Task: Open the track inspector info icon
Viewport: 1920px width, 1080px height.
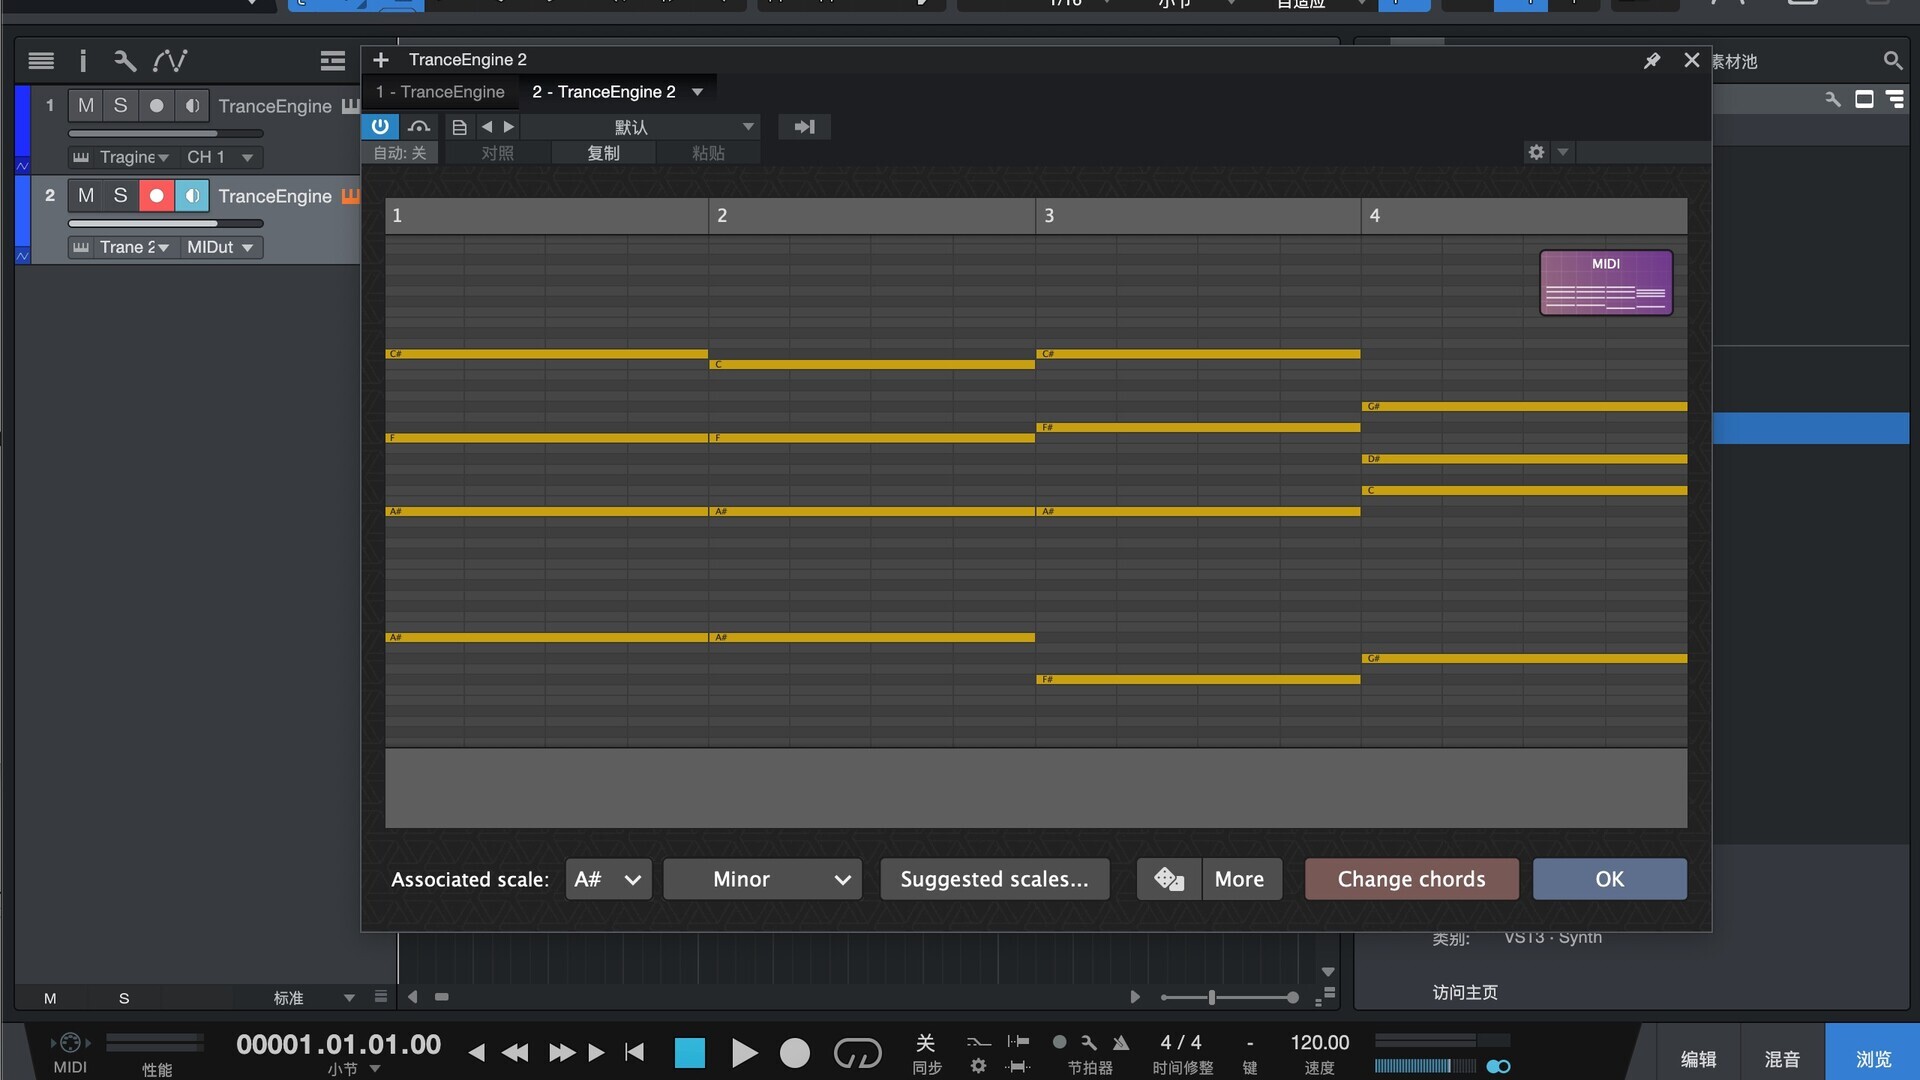Action: click(x=83, y=61)
